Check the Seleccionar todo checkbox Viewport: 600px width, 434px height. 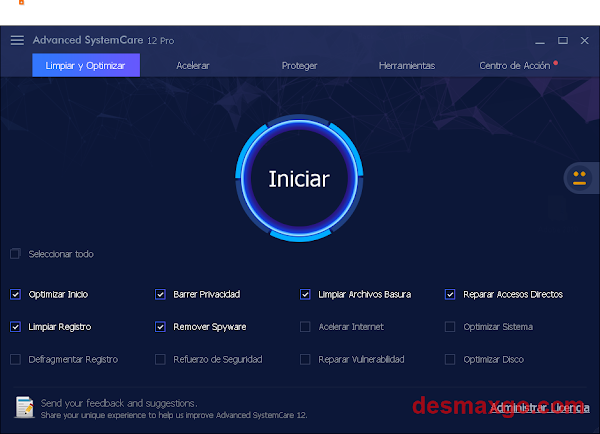coord(15,254)
